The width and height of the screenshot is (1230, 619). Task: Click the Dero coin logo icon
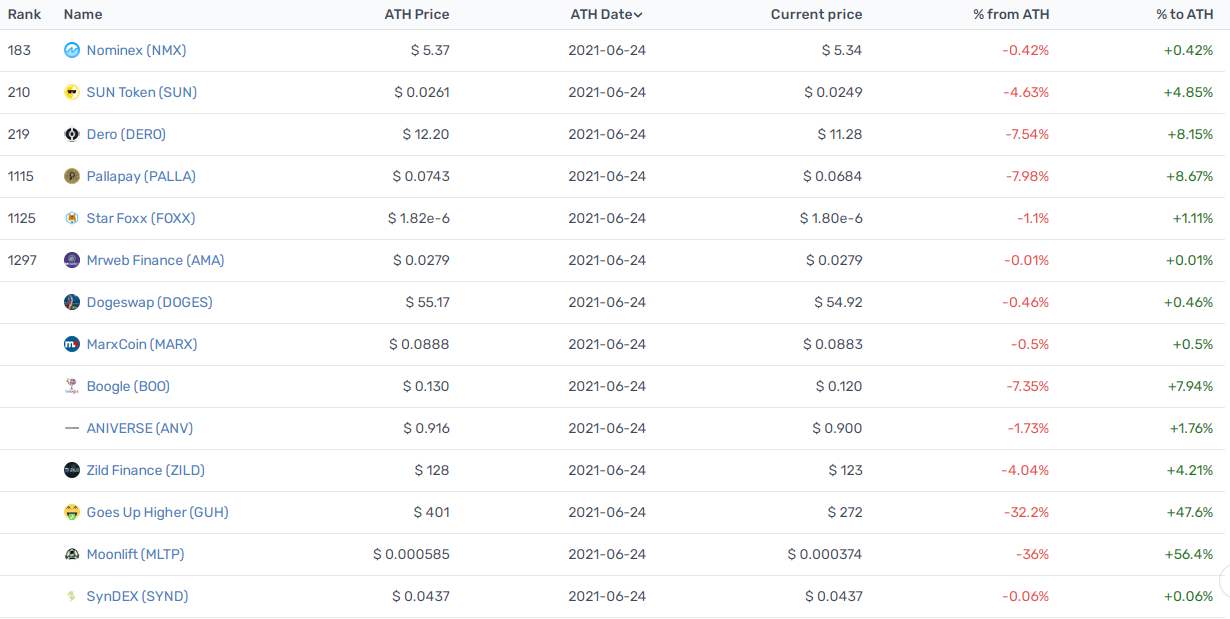tap(72, 134)
